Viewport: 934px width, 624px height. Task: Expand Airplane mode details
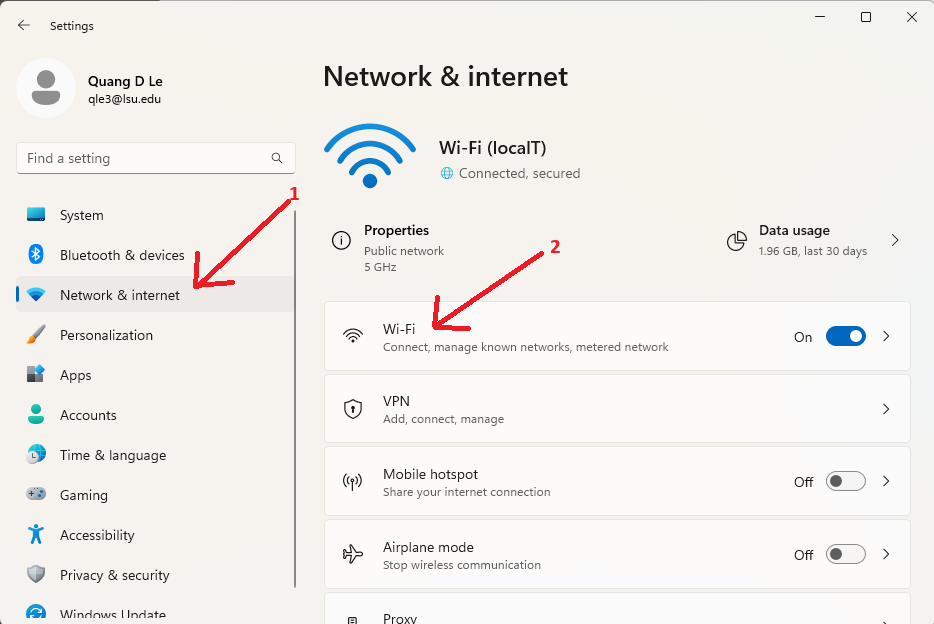[x=886, y=554]
